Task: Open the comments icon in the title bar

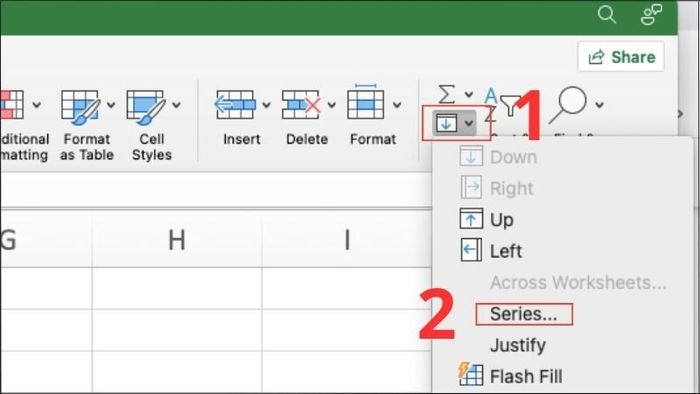Action: click(x=651, y=15)
